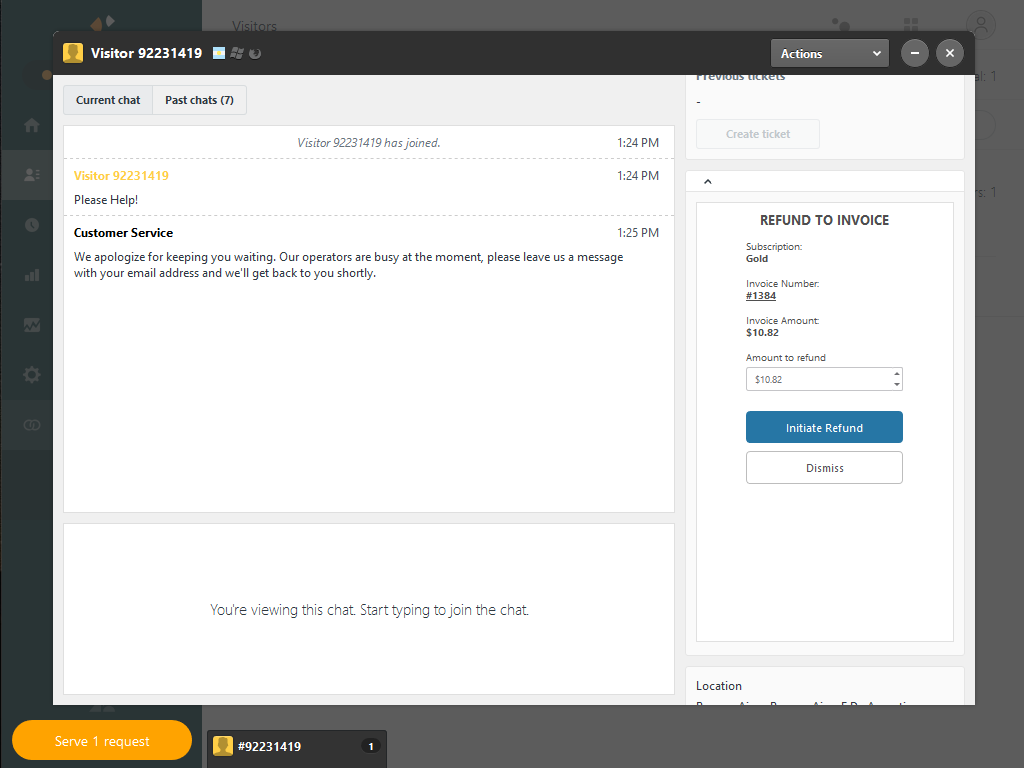The height and width of the screenshot is (768, 1024).
Task: Open the History clock icon in sidebar
Action: coord(32,225)
